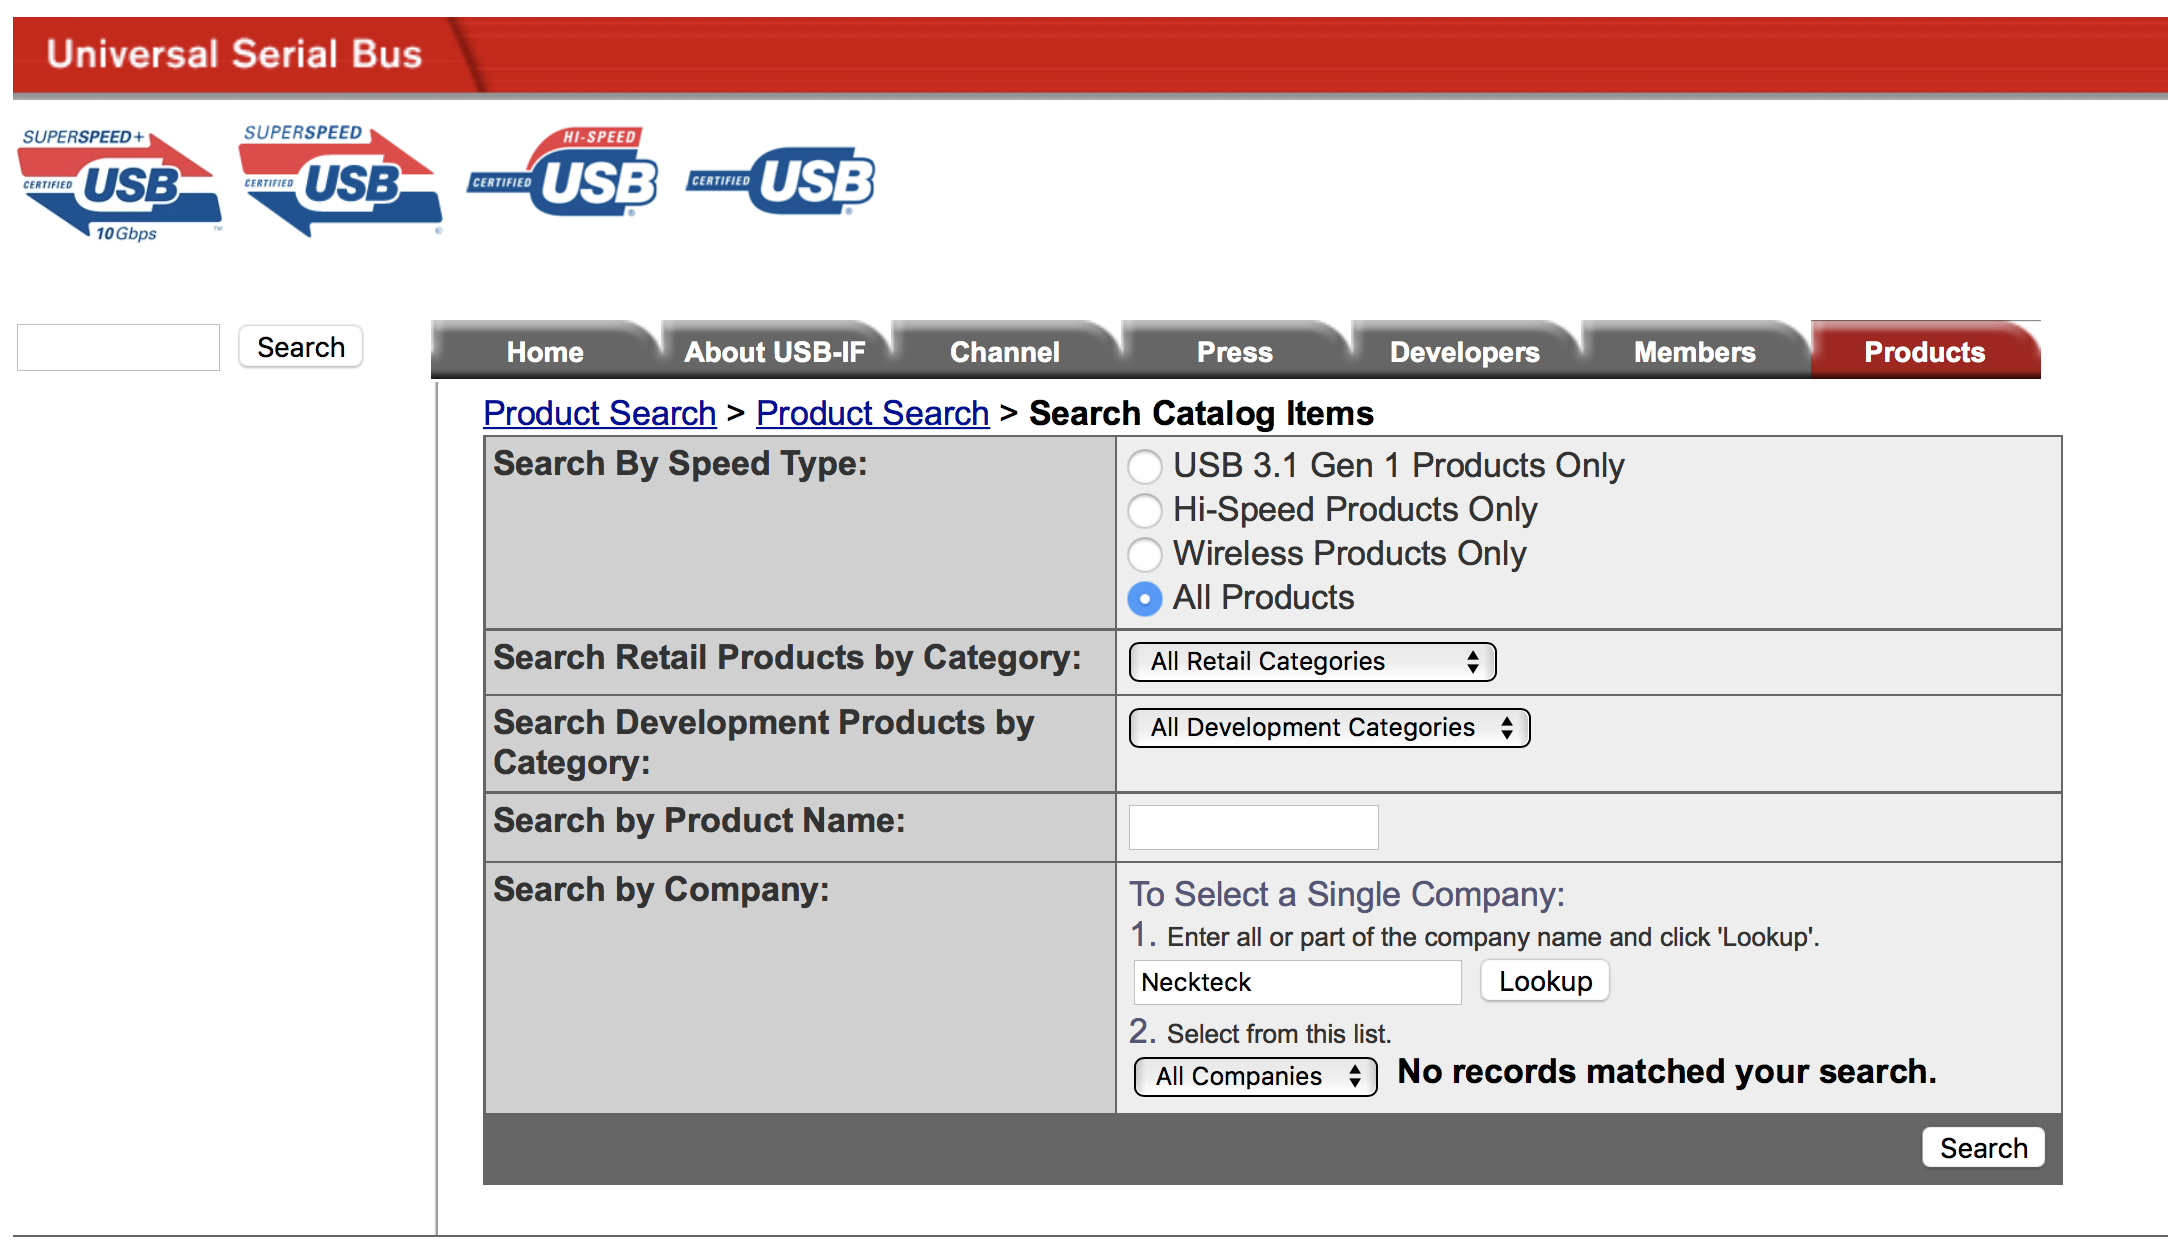Select the All Products radio button

(x=1145, y=598)
